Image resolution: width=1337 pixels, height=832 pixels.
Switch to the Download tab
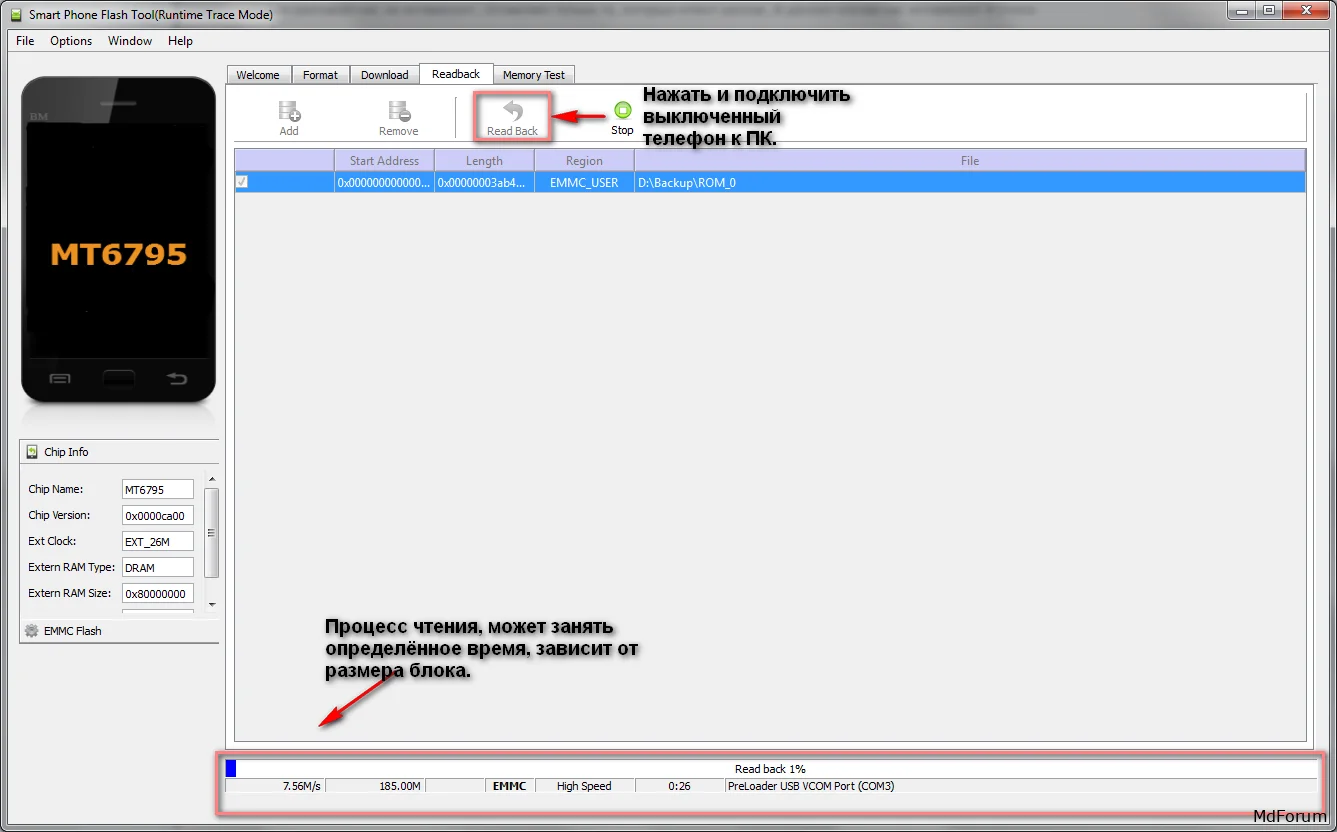(x=384, y=75)
